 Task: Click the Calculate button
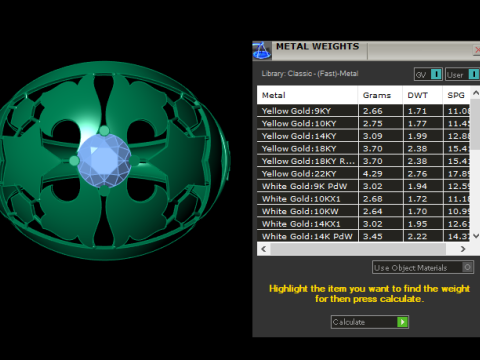pos(370,322)
